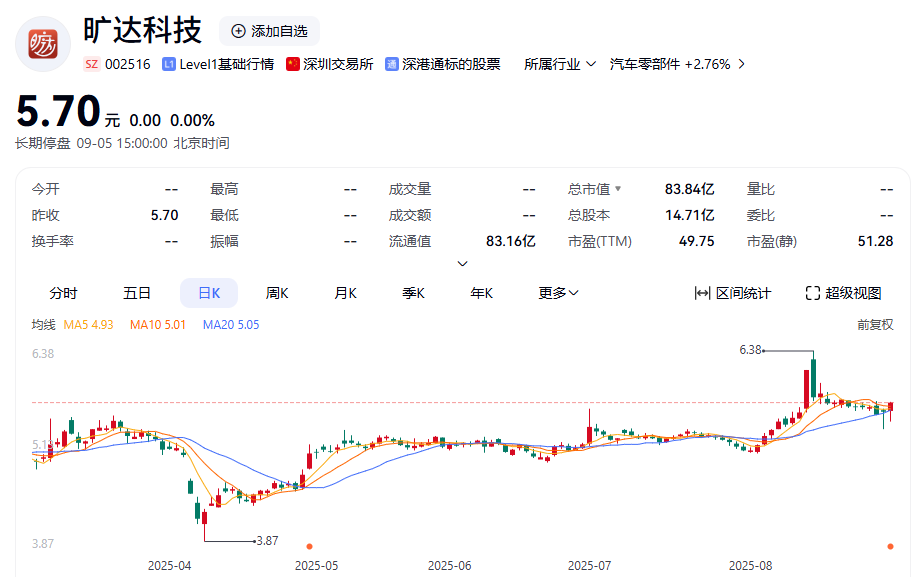Click the 市盈(TTM) label
Screen dimensions: 913x577
tap(600, 241)
